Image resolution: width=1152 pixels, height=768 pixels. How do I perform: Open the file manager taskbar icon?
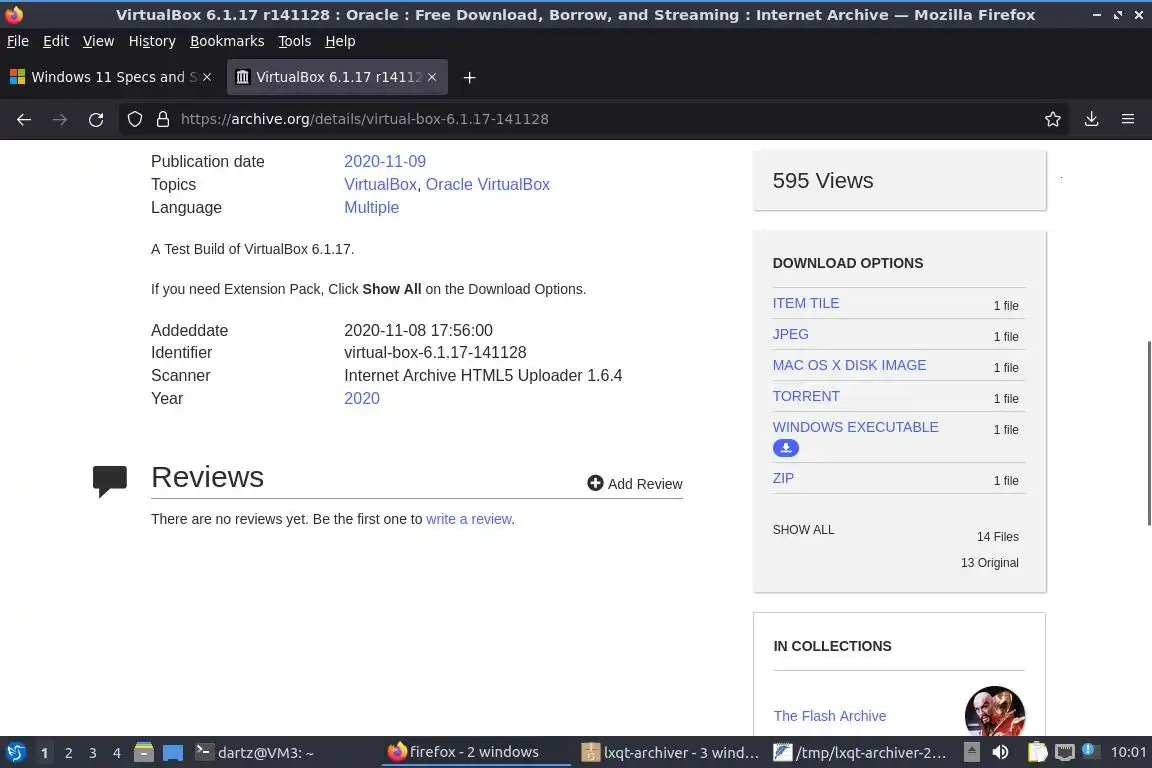[x=144, y=753]
